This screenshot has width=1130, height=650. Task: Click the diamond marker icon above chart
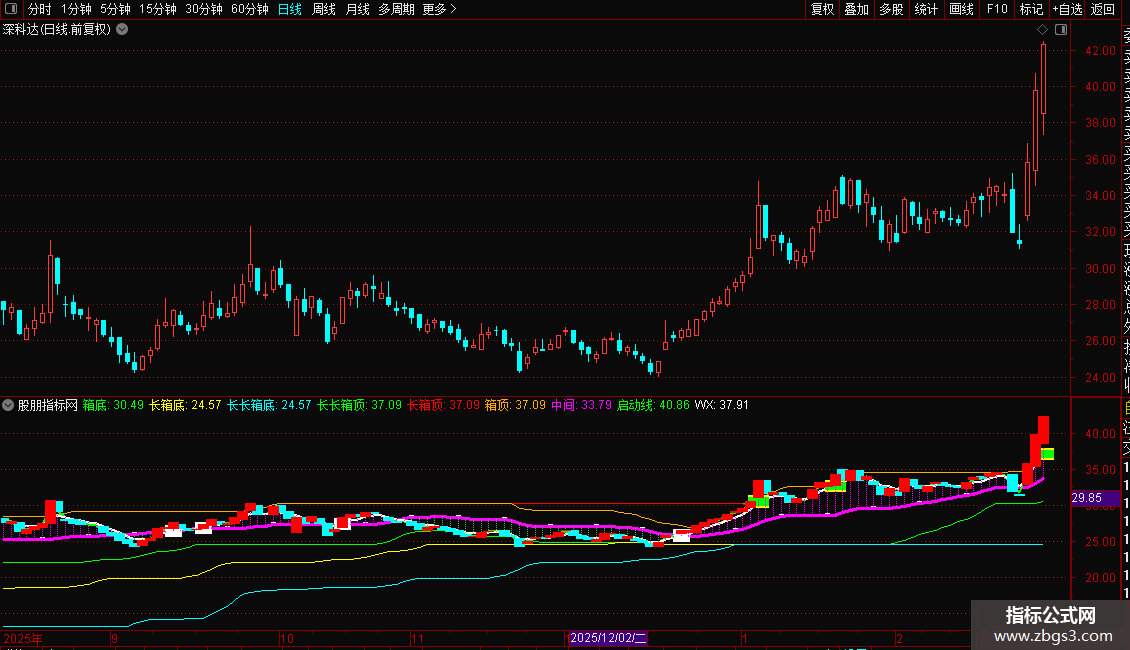point(1043,30)
